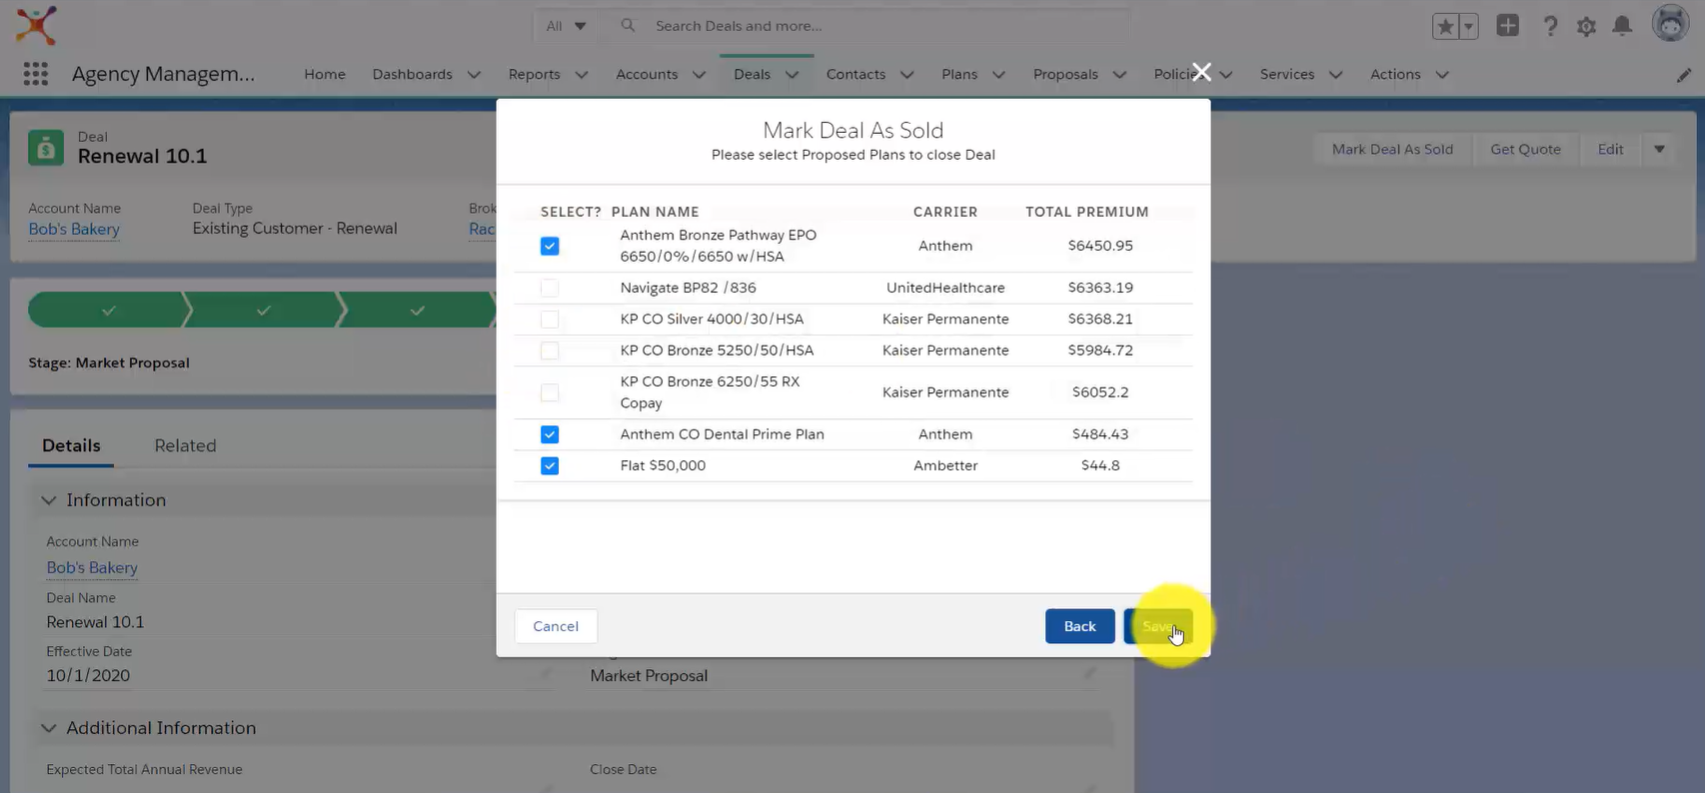This screenshot has width=1705, height=793.
Task: Open the Contacts tab
Action: point(856,74)
